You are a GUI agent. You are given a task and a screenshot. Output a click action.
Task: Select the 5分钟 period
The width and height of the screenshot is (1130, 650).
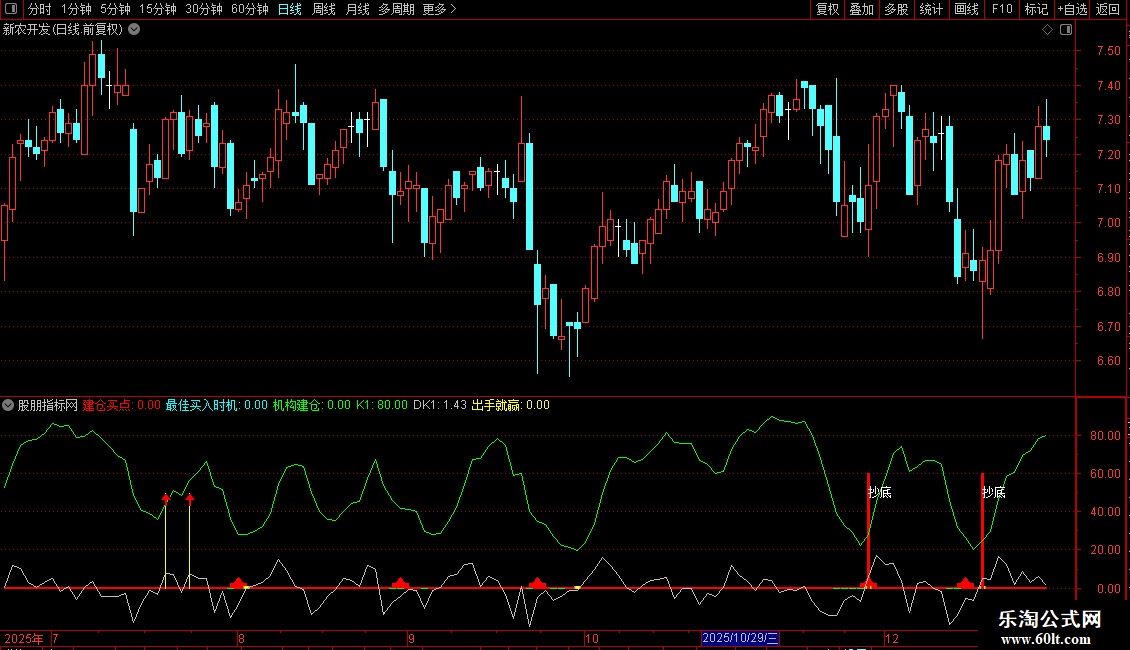pos(115,9)
